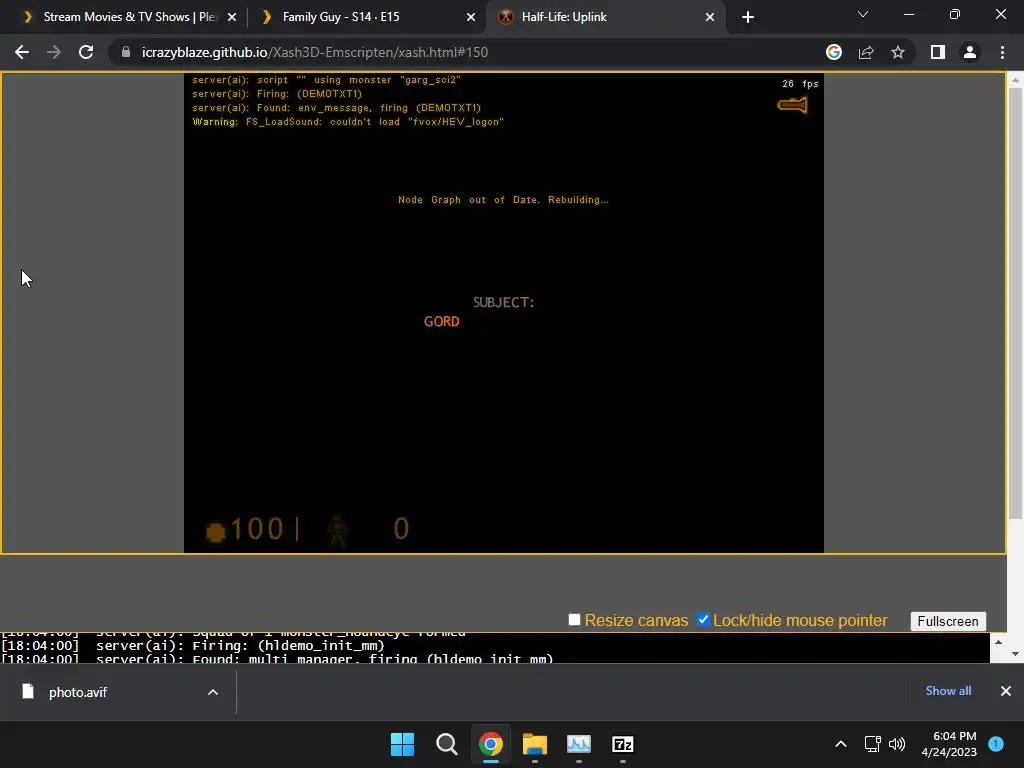Click the page's vertical scrollbar

click(1014, 304)
